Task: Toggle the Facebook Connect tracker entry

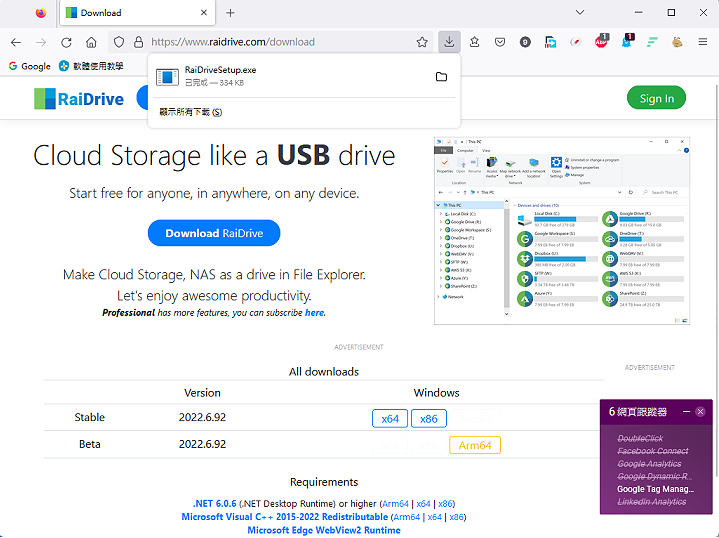Action: (653, 451)
